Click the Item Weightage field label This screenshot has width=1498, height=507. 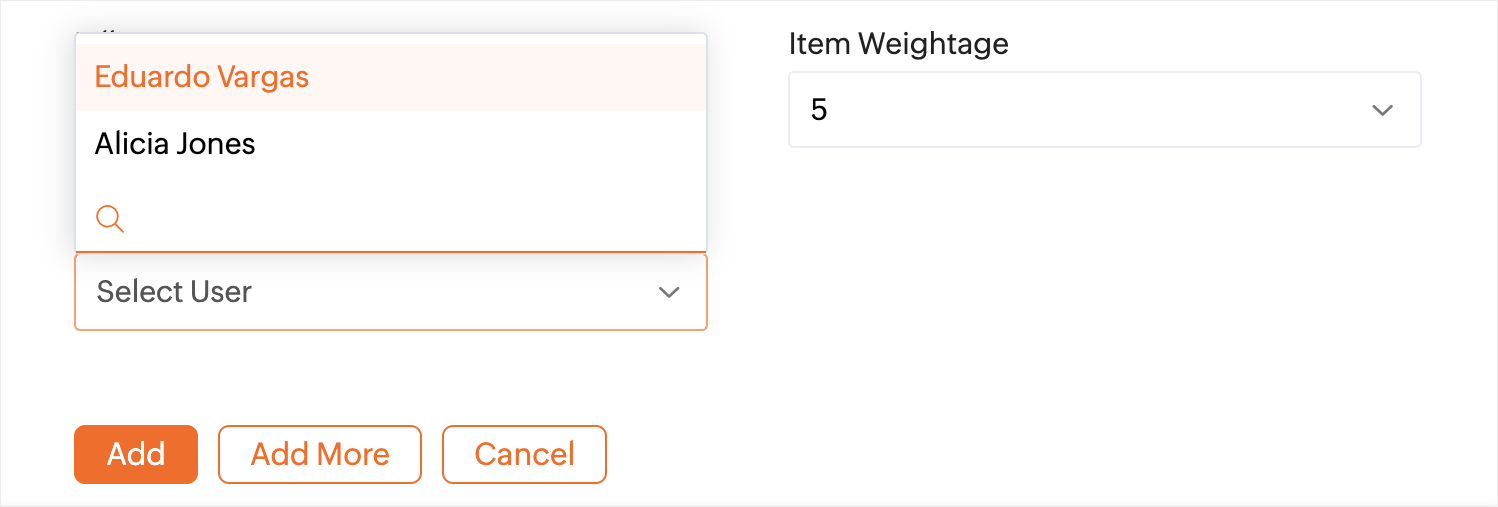click(898, 43)
